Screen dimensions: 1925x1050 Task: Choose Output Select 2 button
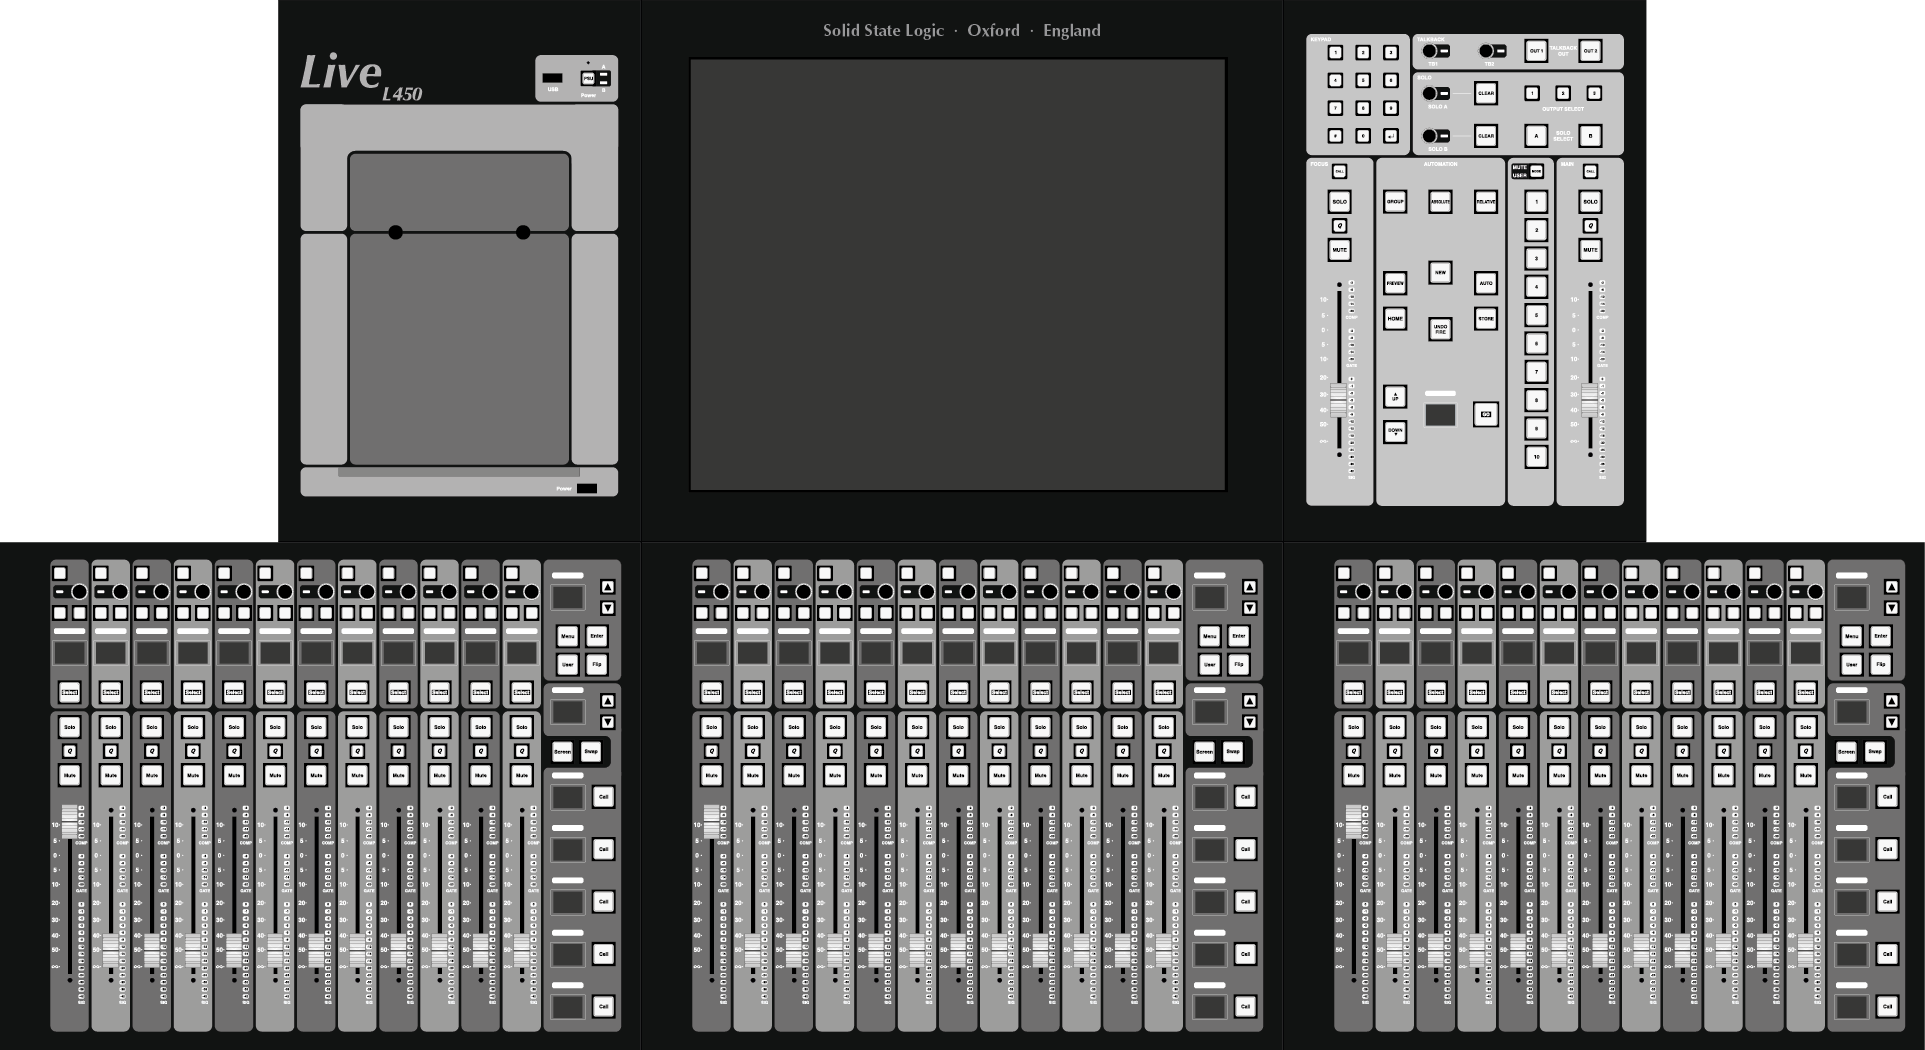[1563, 93]
